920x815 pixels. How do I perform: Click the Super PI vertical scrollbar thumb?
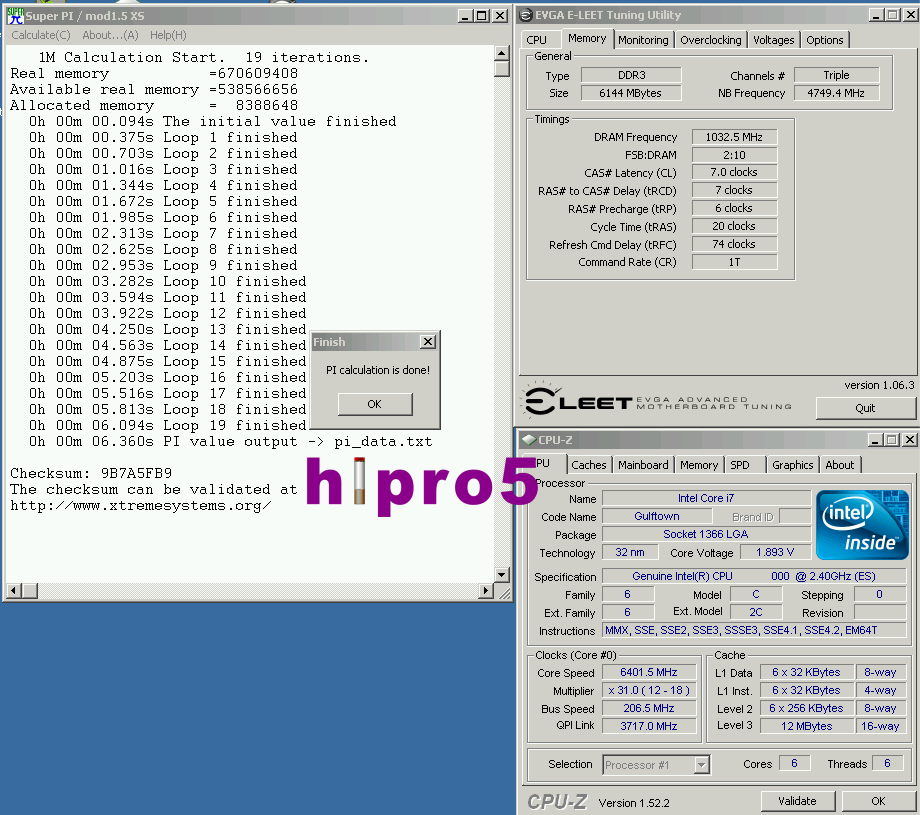point(502,69)
